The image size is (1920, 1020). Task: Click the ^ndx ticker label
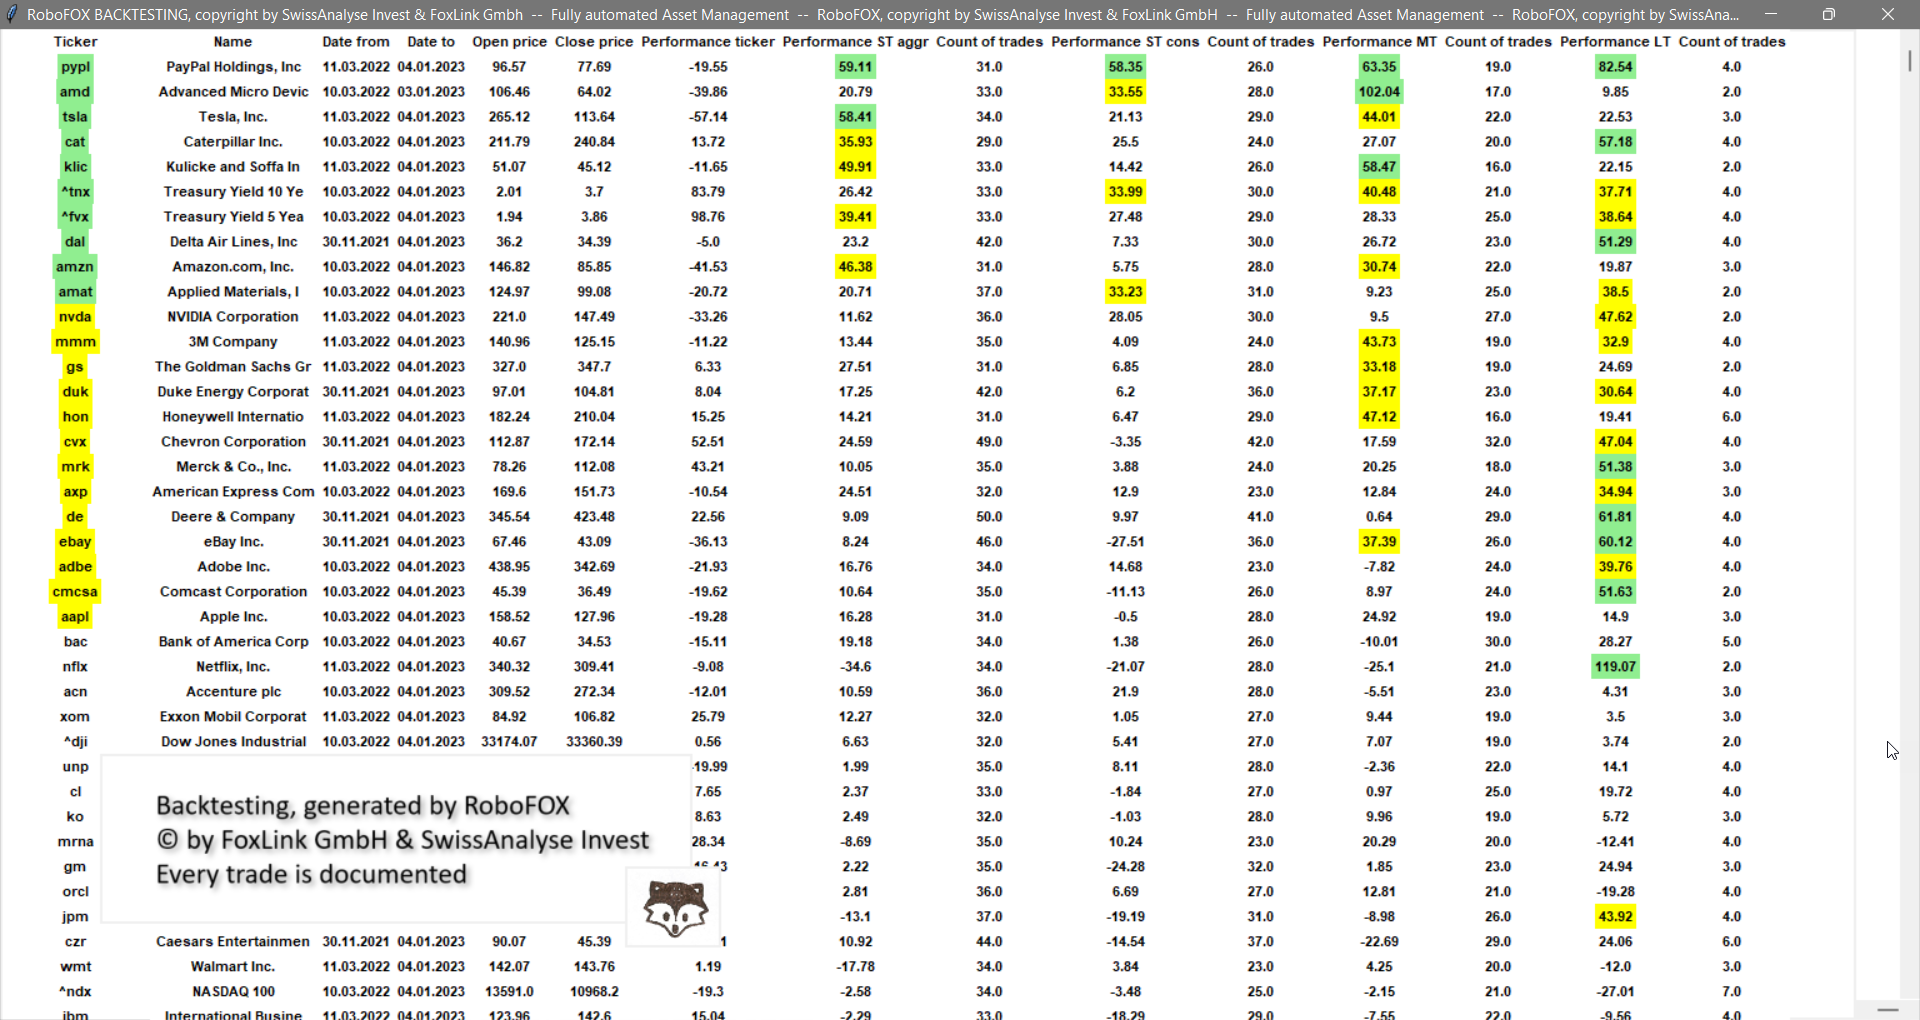coord(75,992)
